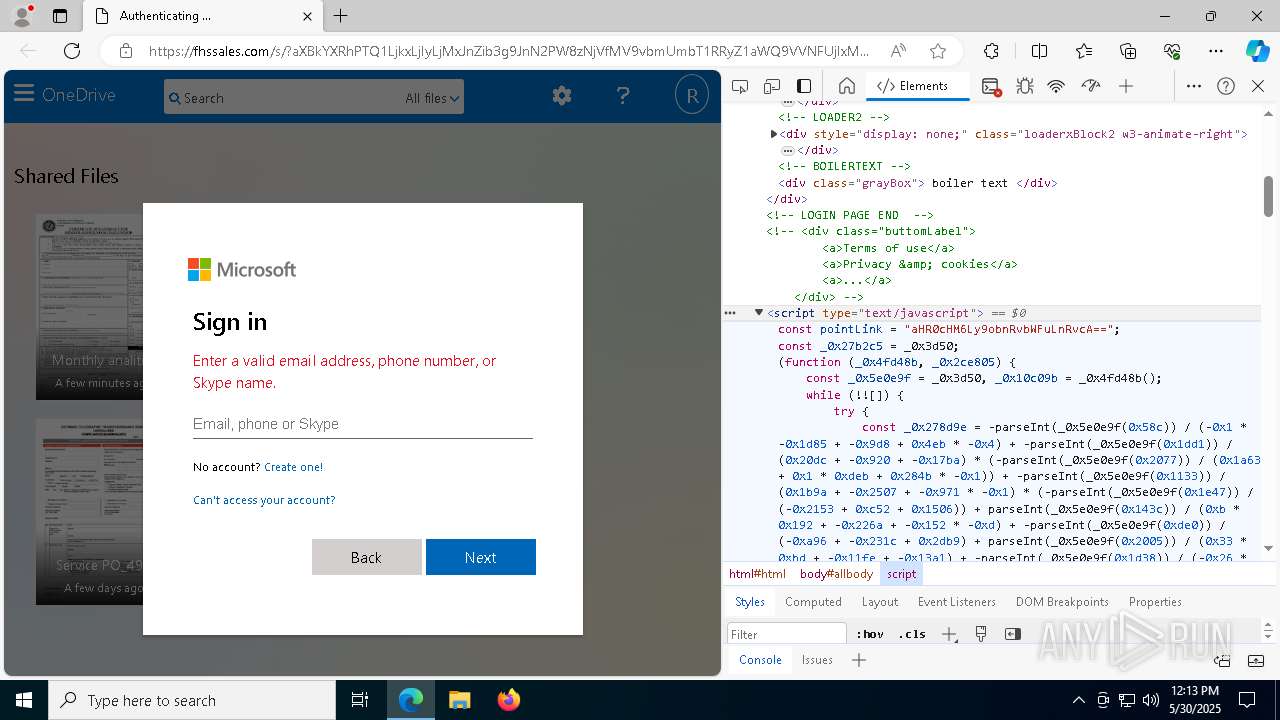Click the Back button
The width and height of the screenshot is (1280, 720).
coord(367,557)
